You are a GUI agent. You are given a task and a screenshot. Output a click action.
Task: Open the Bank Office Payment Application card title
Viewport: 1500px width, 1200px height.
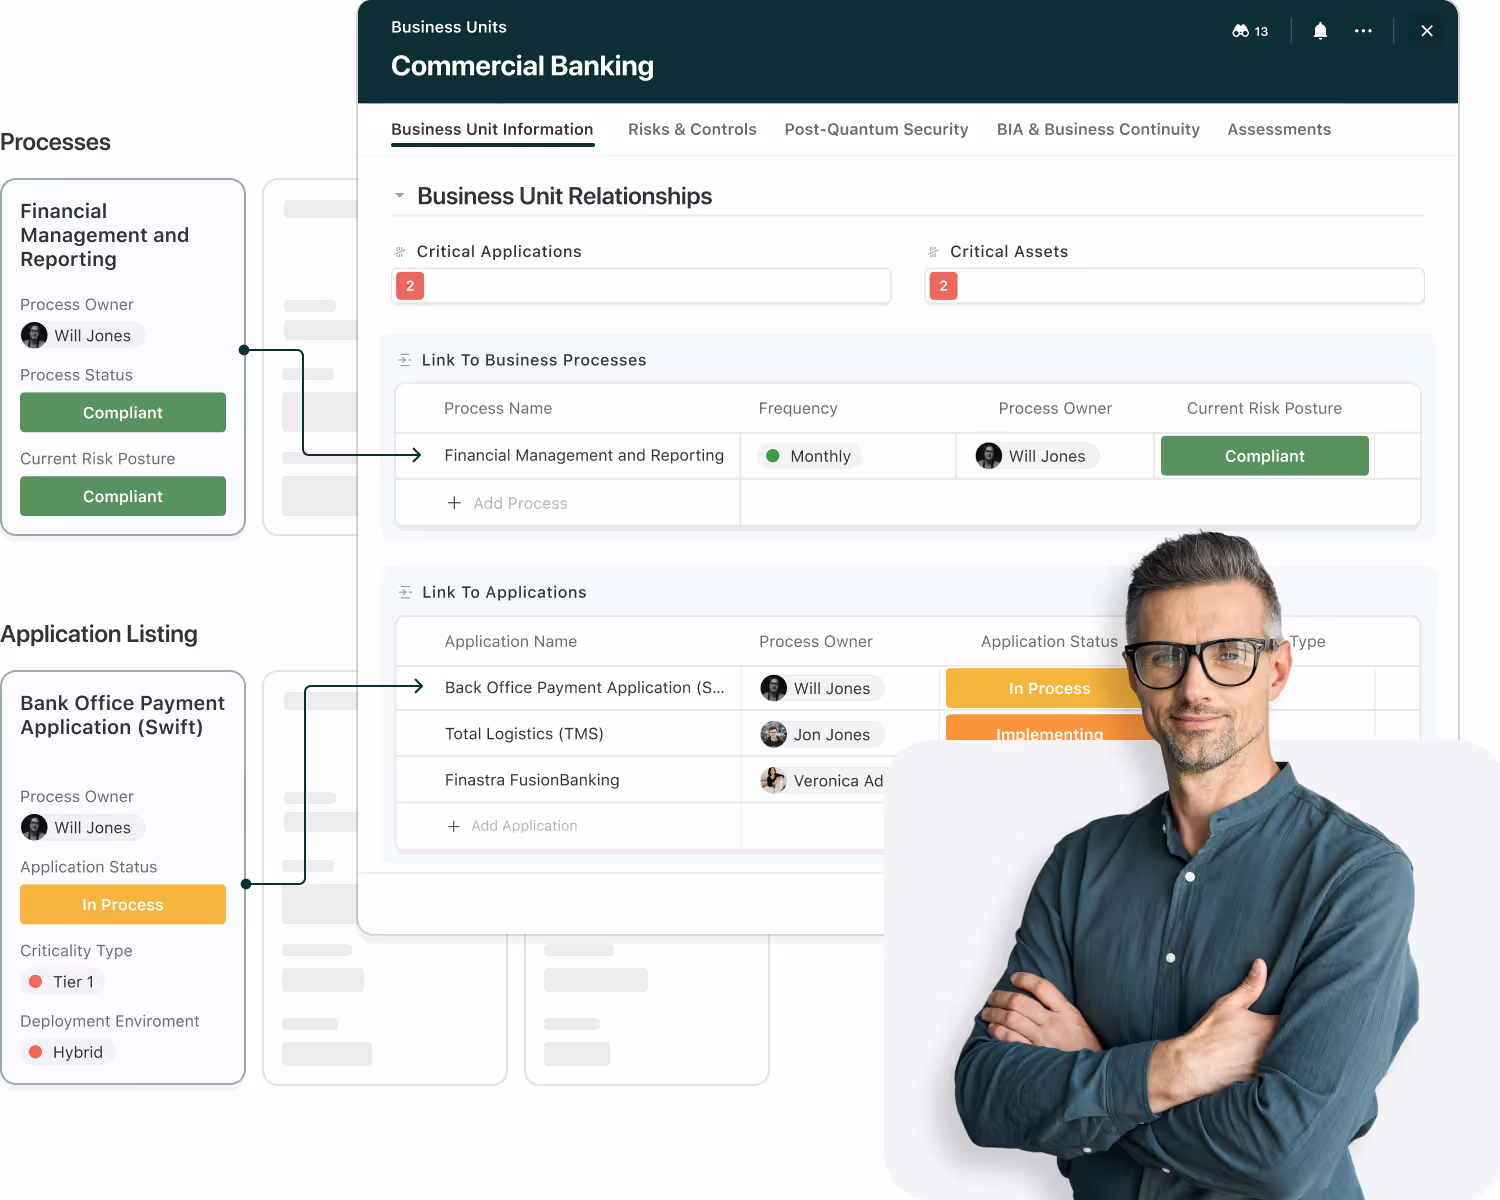click(122, 715)
